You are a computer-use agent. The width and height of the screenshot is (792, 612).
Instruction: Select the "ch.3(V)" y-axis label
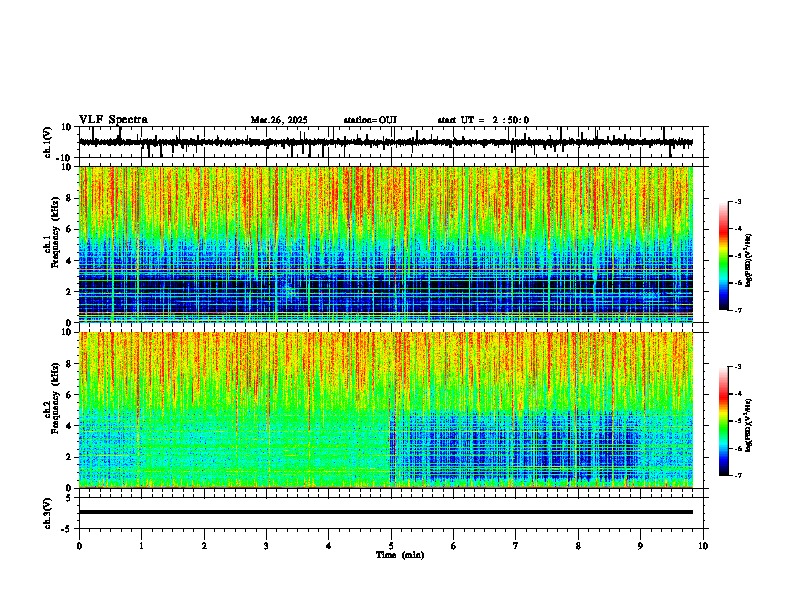click(x=47, y=513)
